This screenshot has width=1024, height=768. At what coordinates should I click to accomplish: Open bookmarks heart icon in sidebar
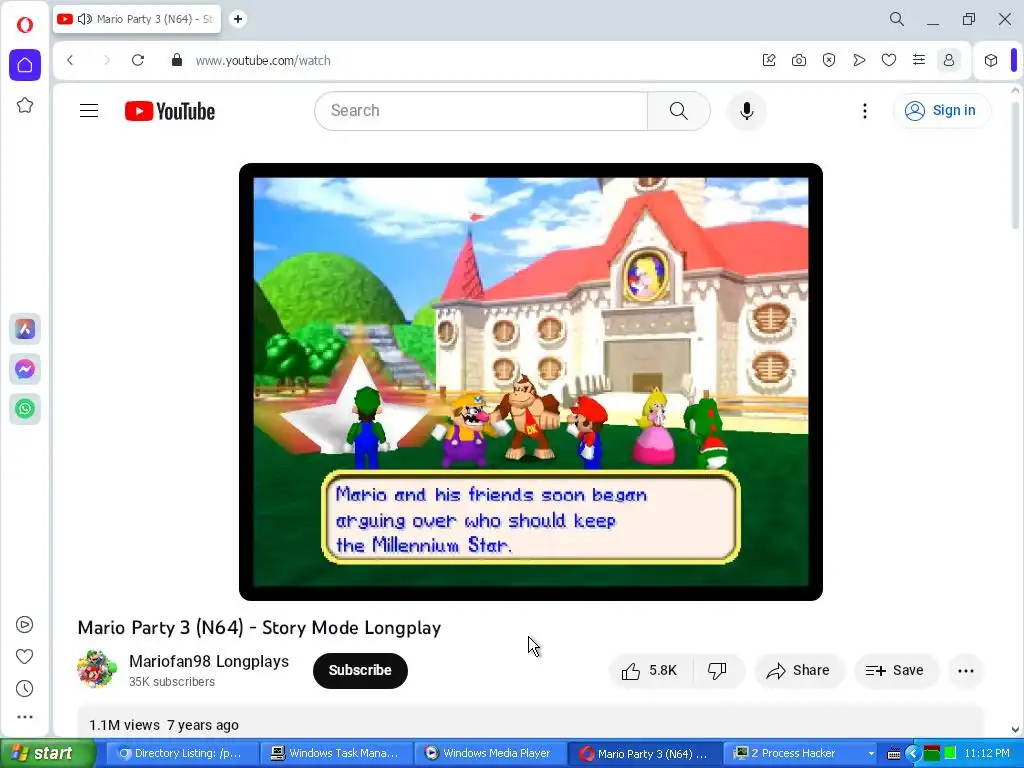[24, 656]
